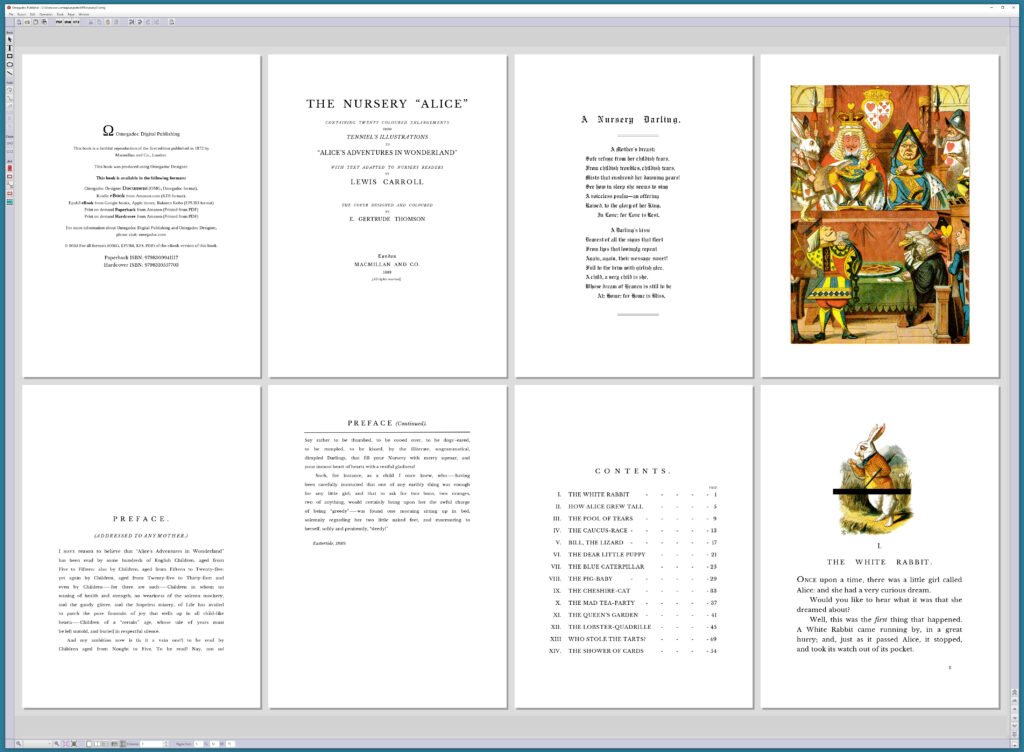The image size is (1024, 752).
Task: Click the "THE MAD TEA-PARTY" contents entry
Action: click(x=601, y=603)
